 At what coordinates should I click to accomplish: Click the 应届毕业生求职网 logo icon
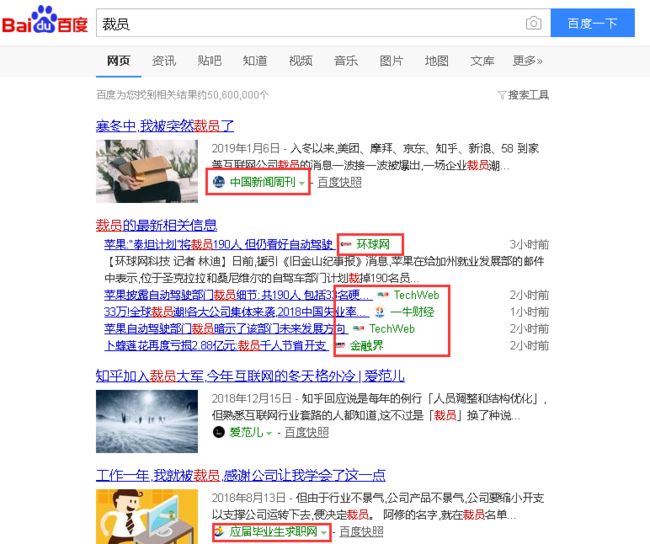click(219, 531)
